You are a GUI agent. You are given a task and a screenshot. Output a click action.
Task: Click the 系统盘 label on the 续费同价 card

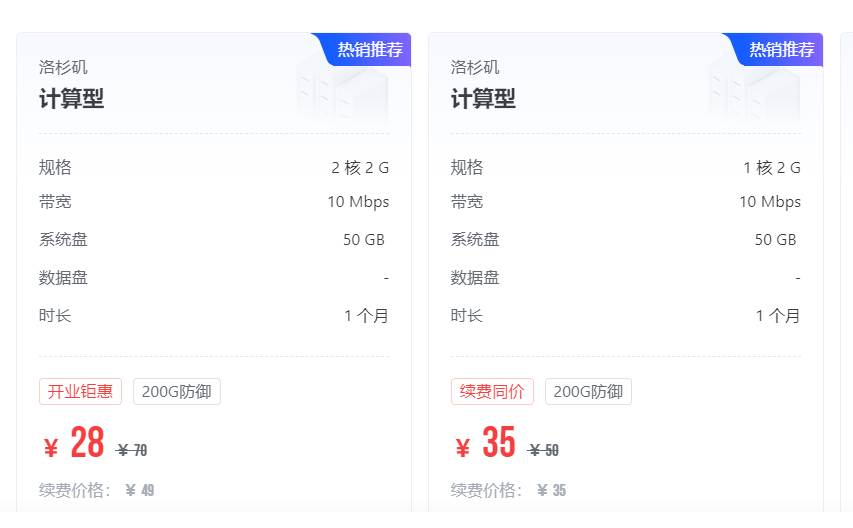pyautogui.click(x=475, y=240)
